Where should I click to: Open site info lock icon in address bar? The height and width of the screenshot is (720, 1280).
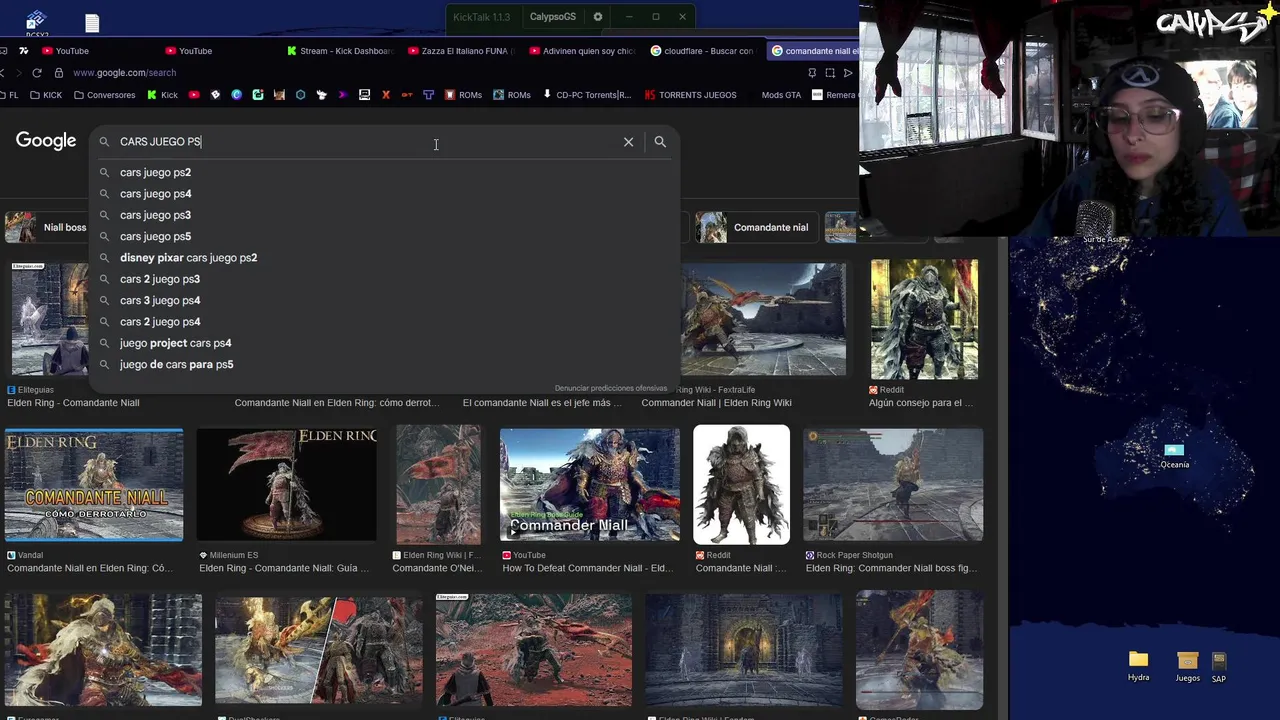(x=59, y=73)
